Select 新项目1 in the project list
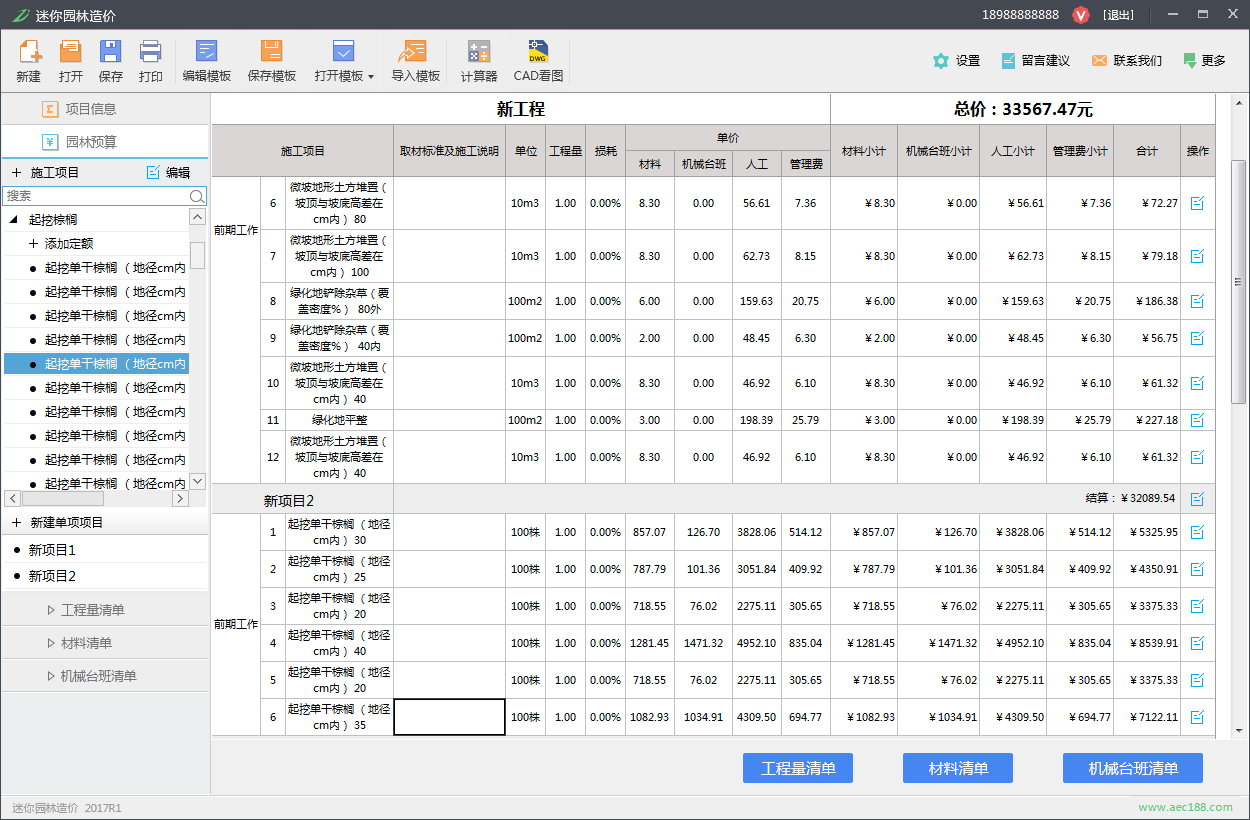Screen dimensions: 1250x820 pos(52,550)
